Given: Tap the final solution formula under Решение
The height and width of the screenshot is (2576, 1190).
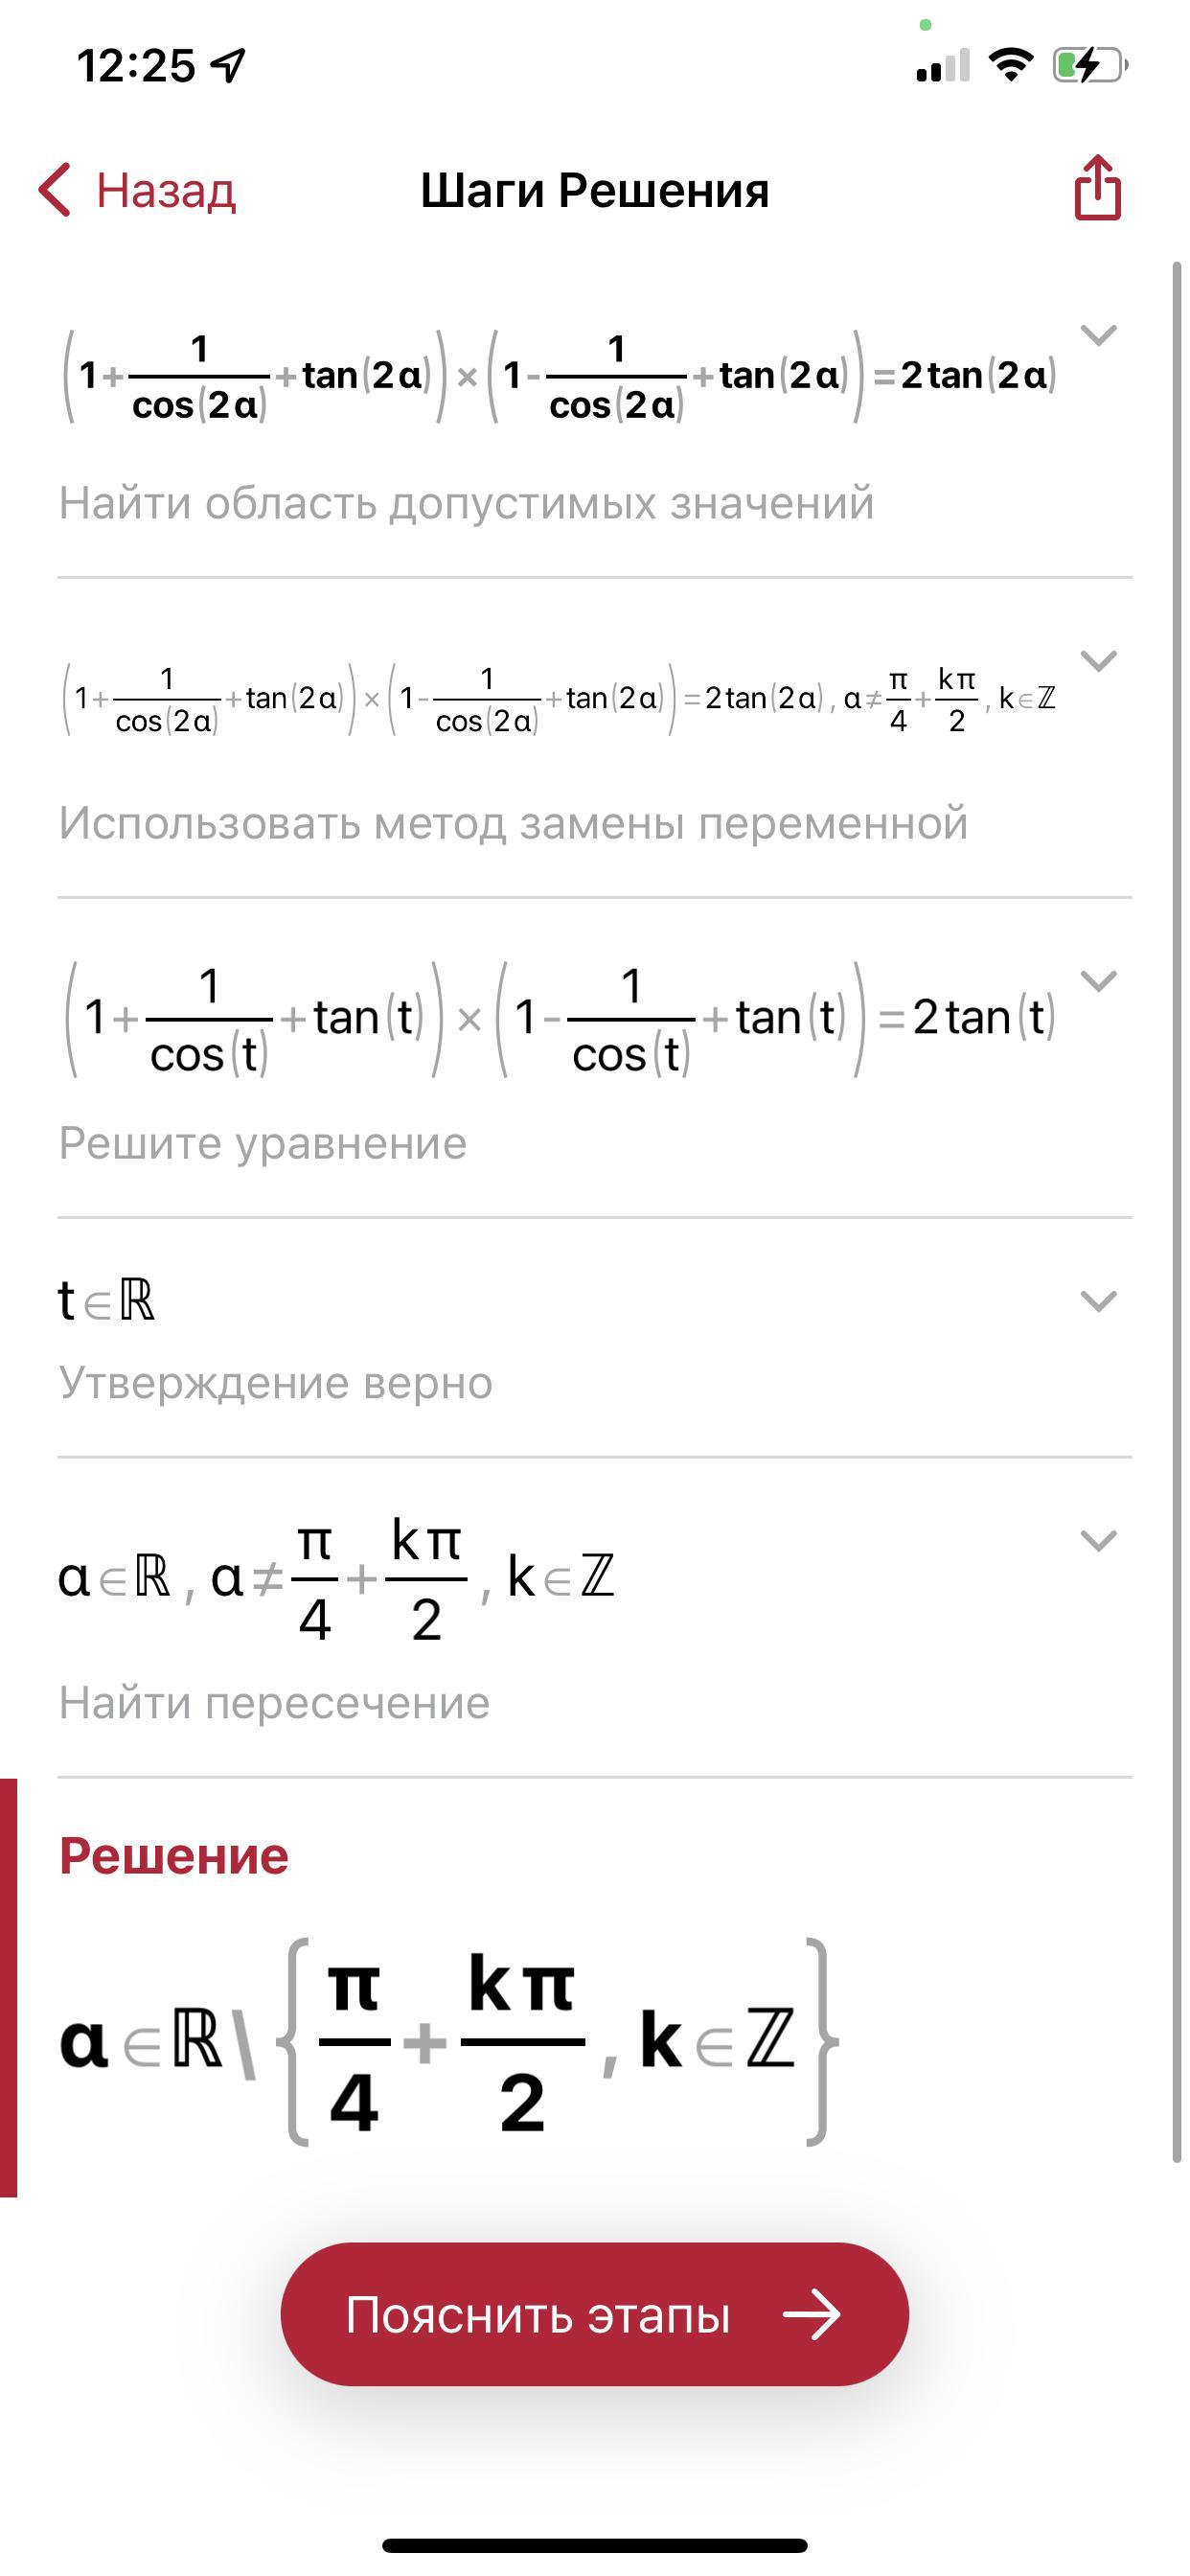Looking at the screenshot, I should coord(450,2040).
